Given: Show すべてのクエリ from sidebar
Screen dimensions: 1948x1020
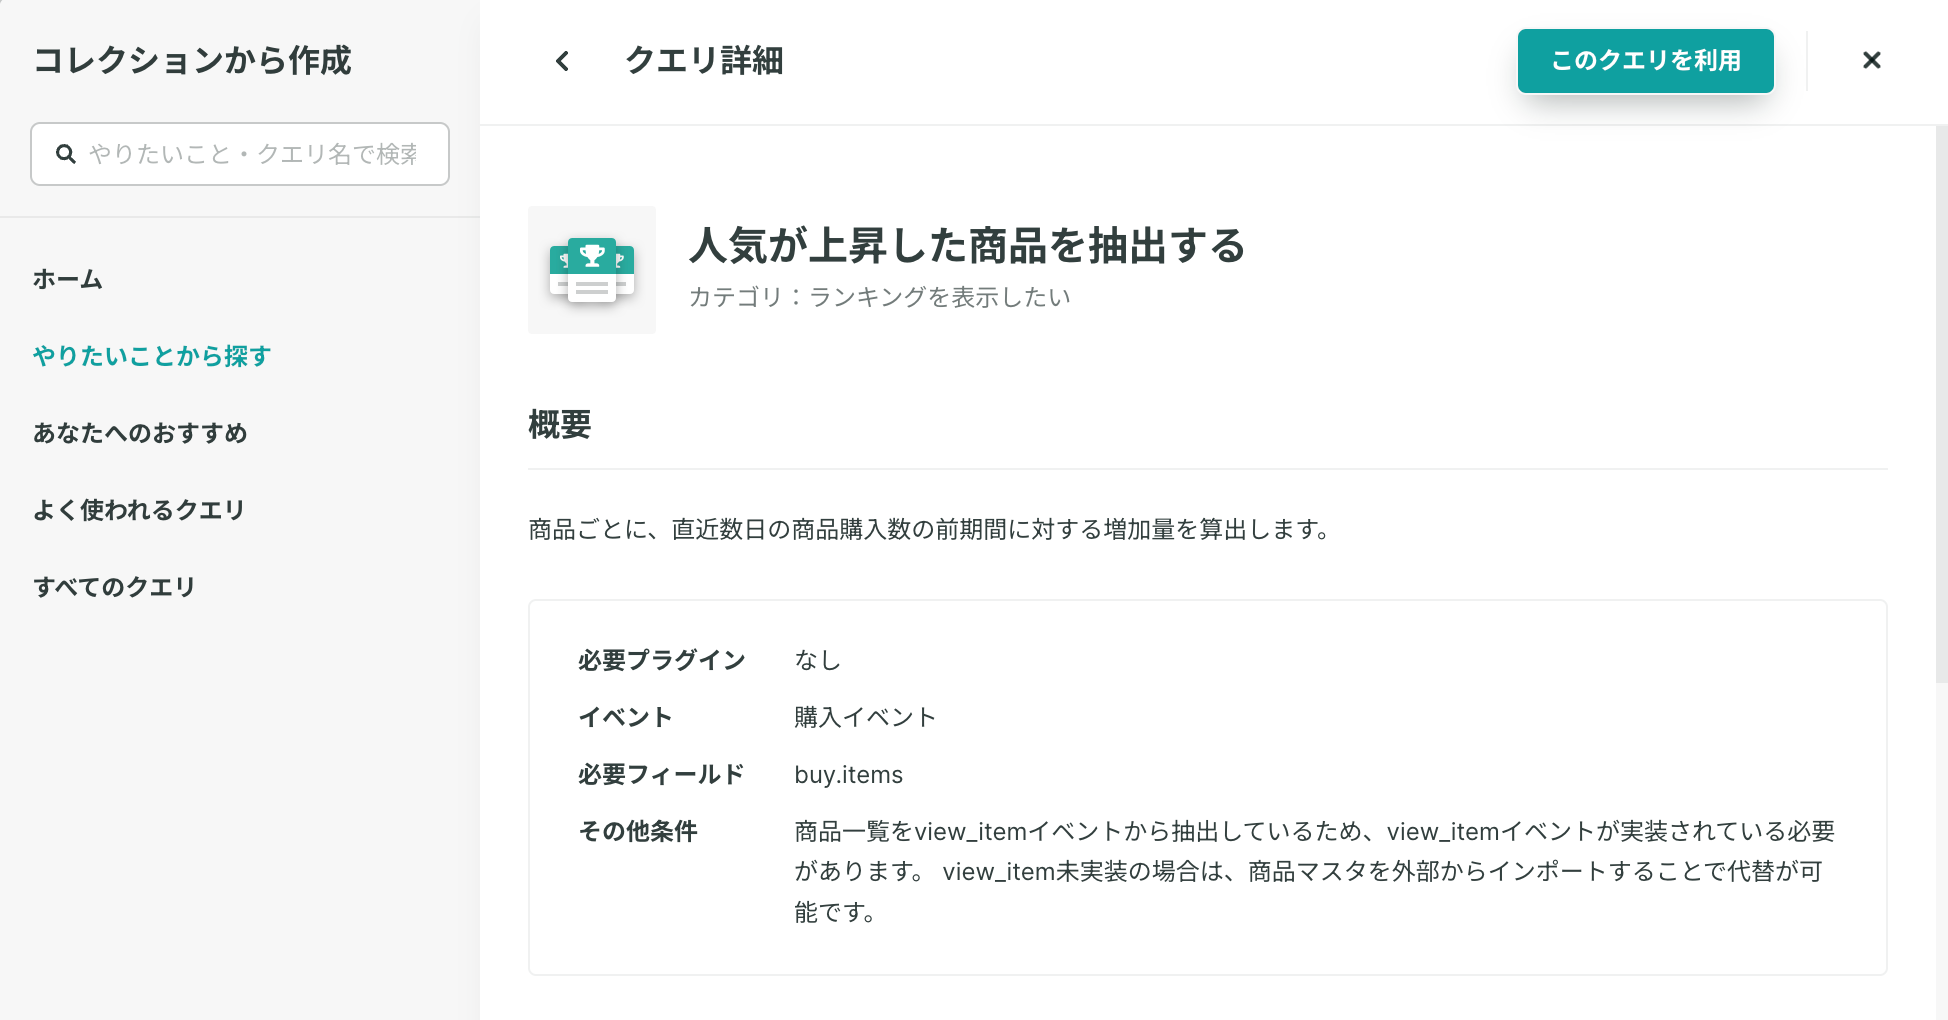Looking at the screenshot, I should pyautogui.click(x=114, y=587).
